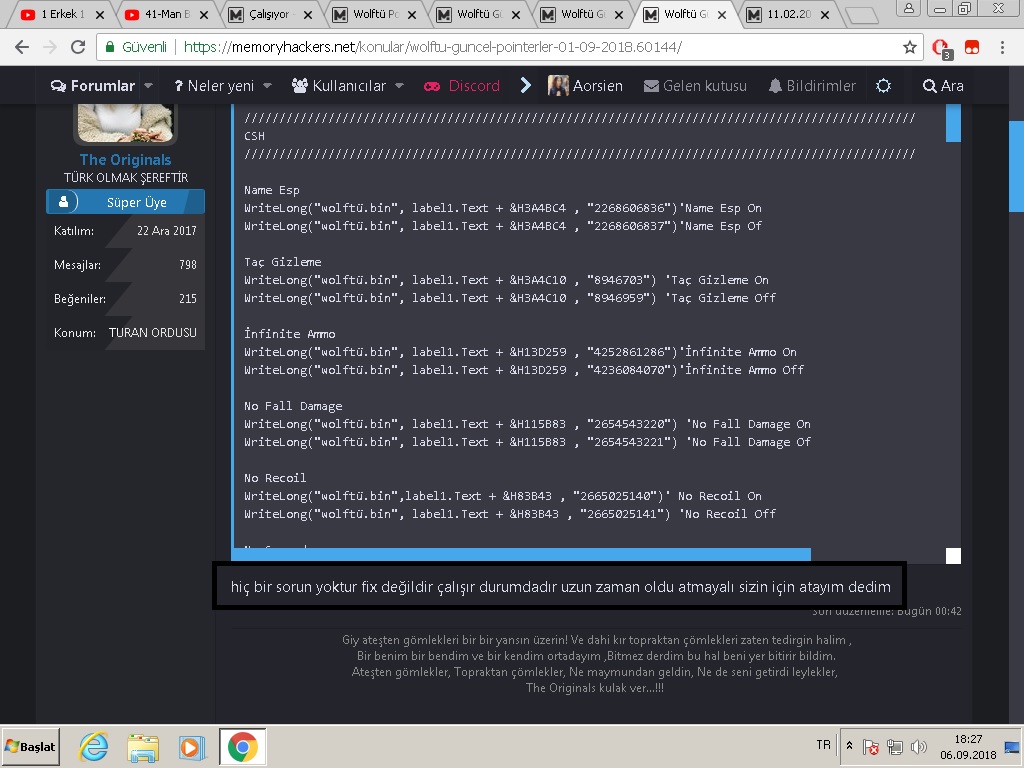Switch to Wolftü Po tab
Image resolution: width=1024 pixels, height=768 pixels.
tap(369, 14)
